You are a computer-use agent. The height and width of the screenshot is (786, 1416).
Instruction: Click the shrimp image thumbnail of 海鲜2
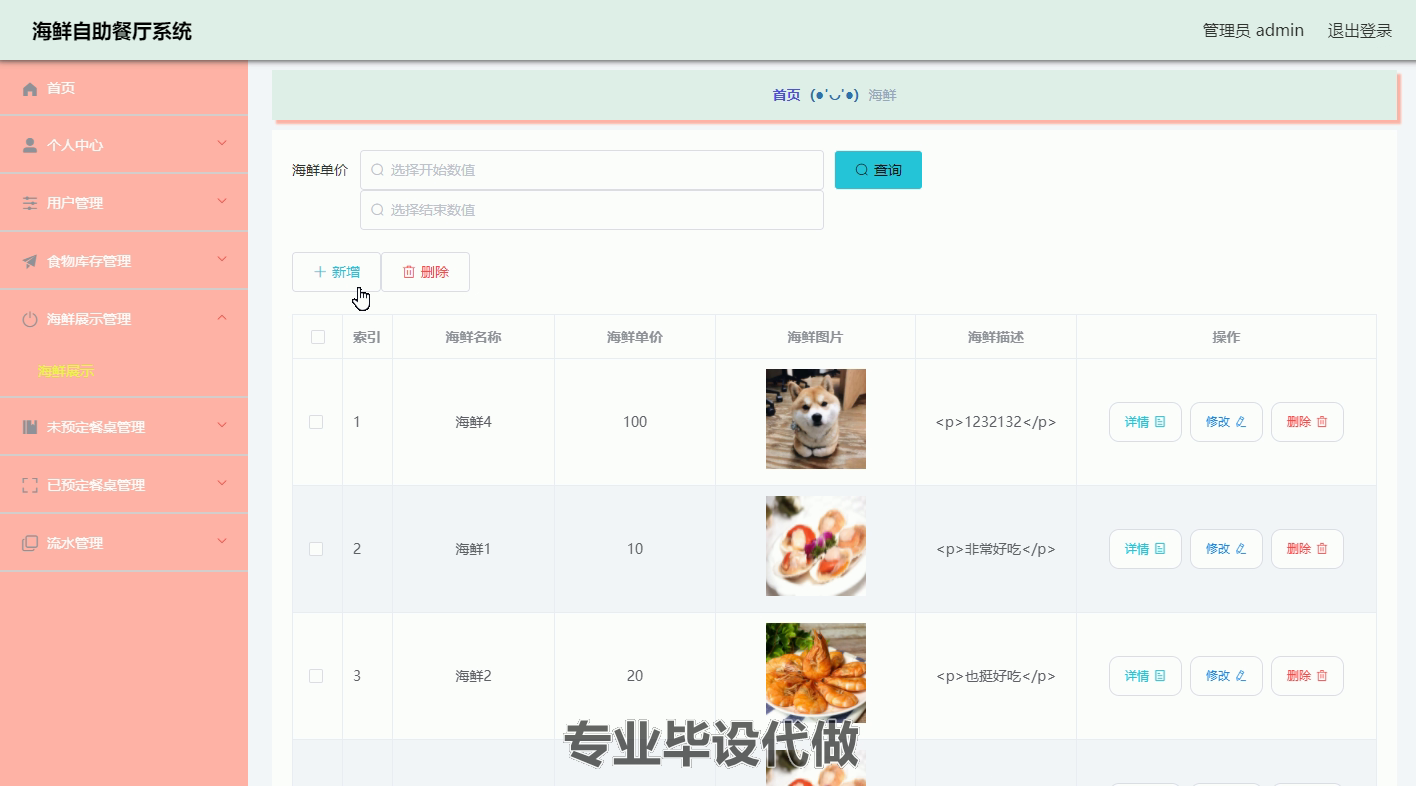point(816,673)
